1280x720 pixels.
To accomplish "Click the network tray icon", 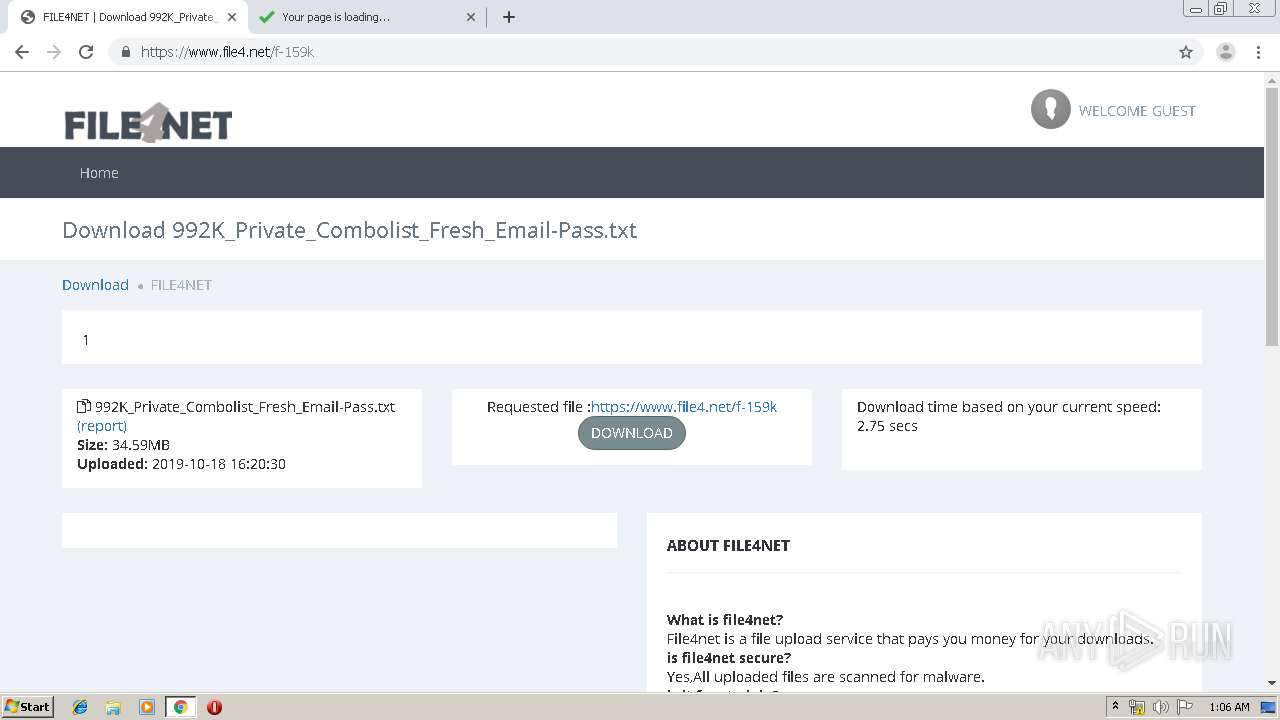I will [x=1137, y=707].
